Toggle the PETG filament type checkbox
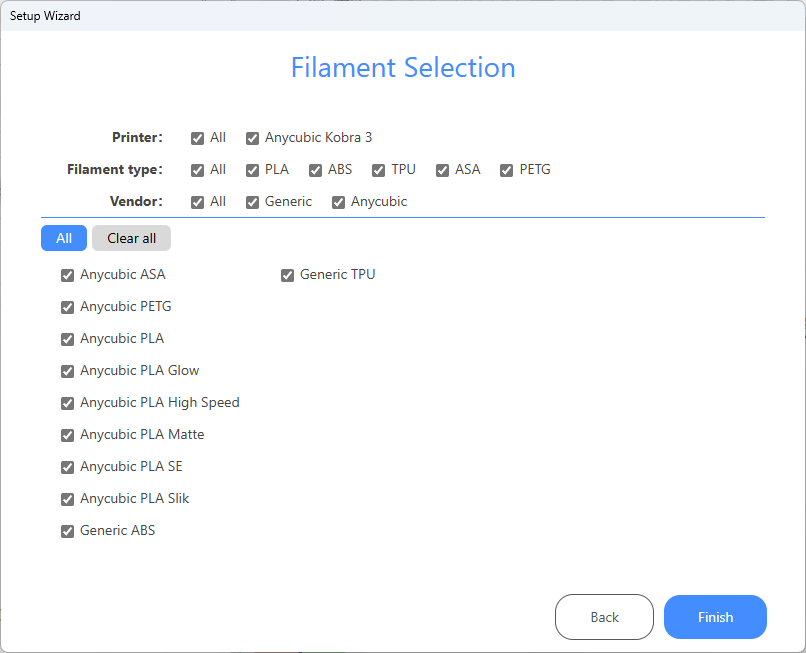Viewport: 806px width, 653px height. (507, 170)
